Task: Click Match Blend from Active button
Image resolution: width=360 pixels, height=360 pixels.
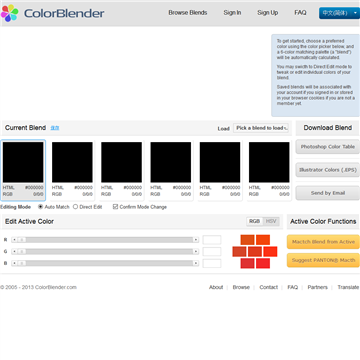Action: pyautogui.click(x=323, y=242)
